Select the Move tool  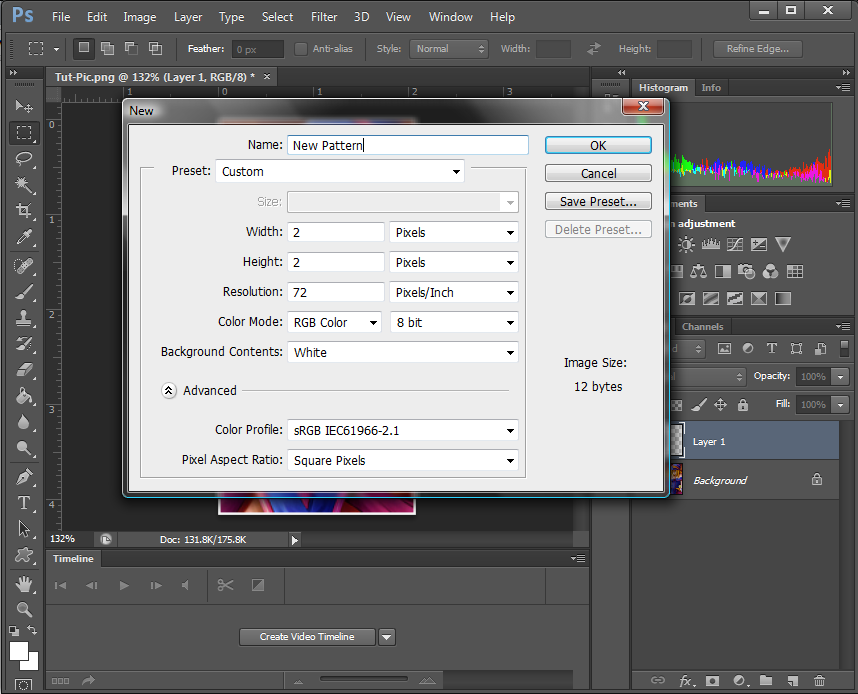[x=24, y=106]
